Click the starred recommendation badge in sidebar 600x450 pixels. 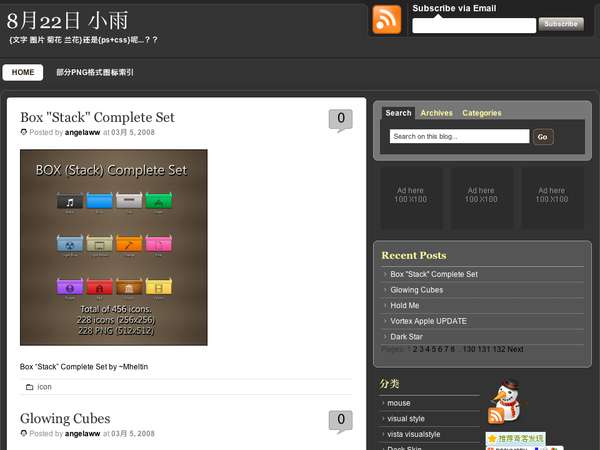[x=515, y=438]
